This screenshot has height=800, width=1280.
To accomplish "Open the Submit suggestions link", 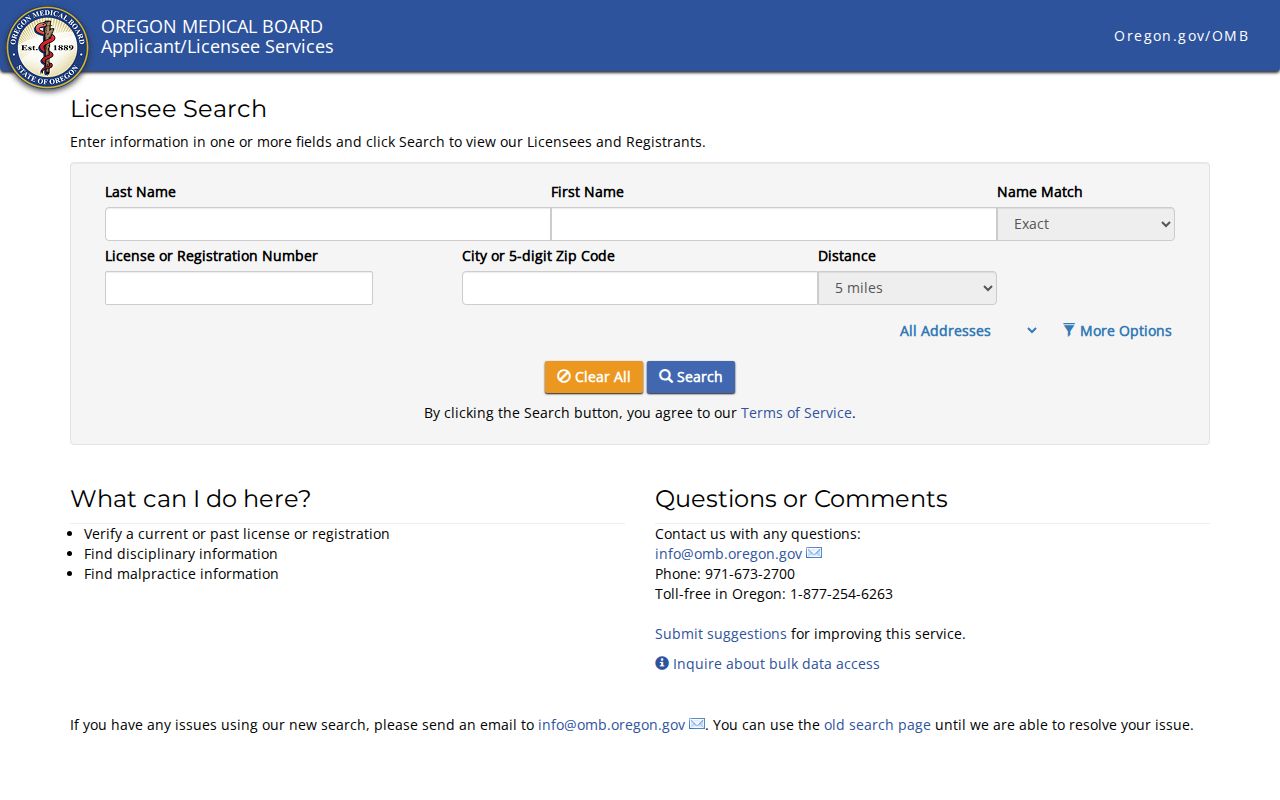I will (x=721, y=634).
